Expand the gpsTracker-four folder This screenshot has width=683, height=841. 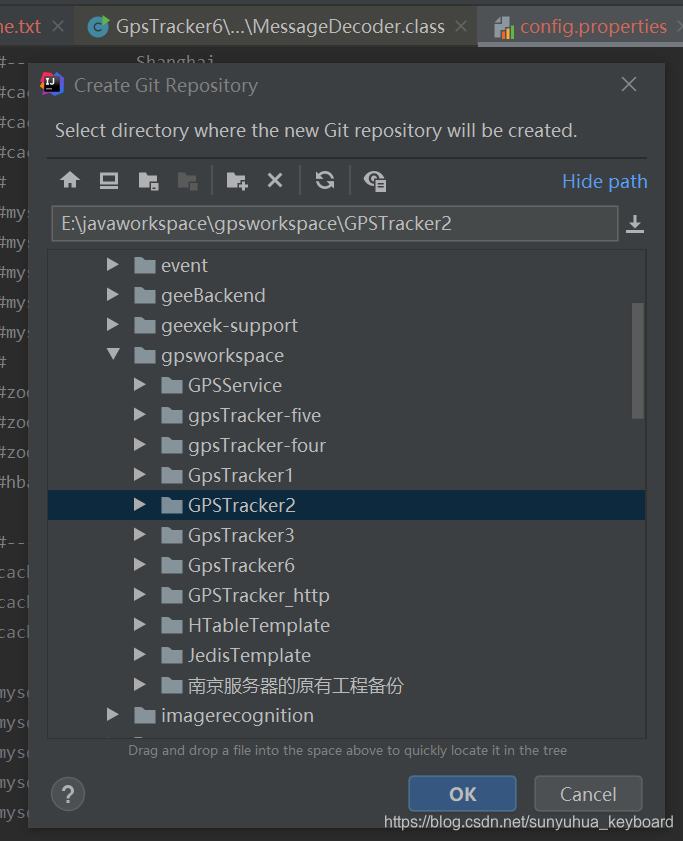coord(139,445)
